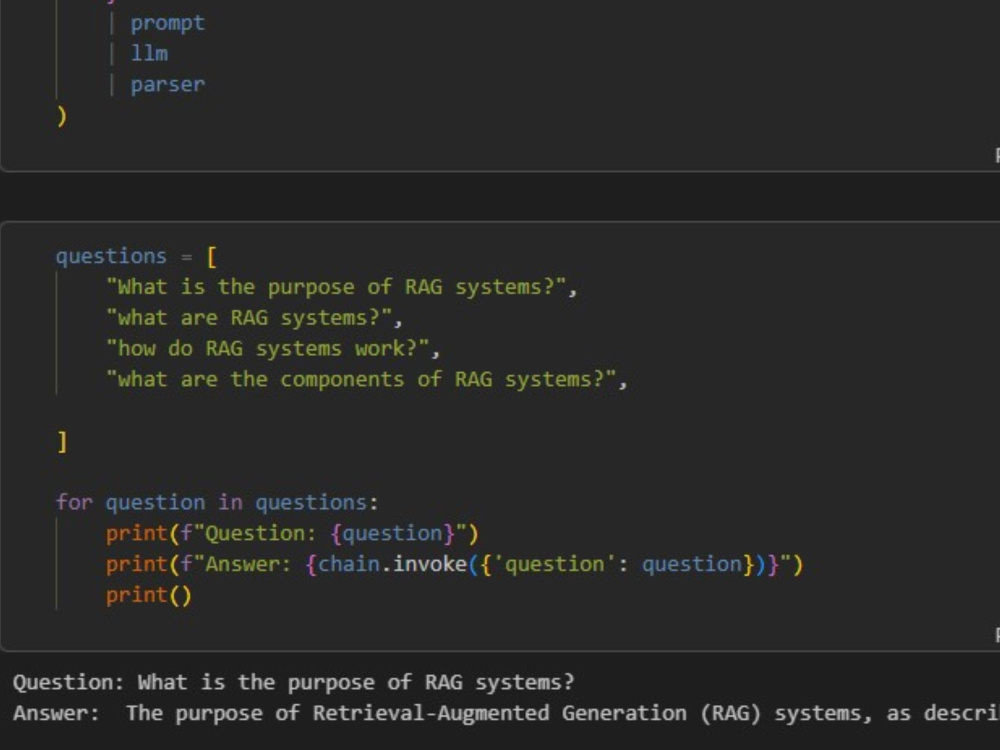Click the string "what are RAG systems?"

(249, 318)
